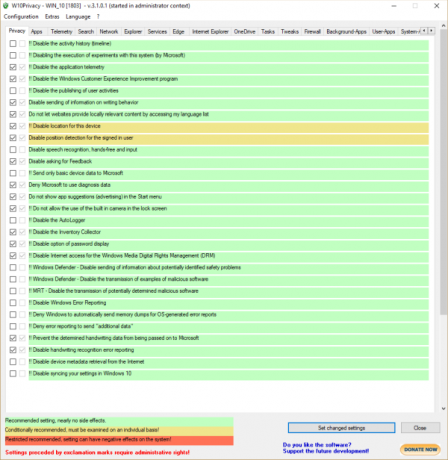Screen dimensions: 448x460
Task: Click the W10Privacy shield icon in title bar
Action: (6, 6)
